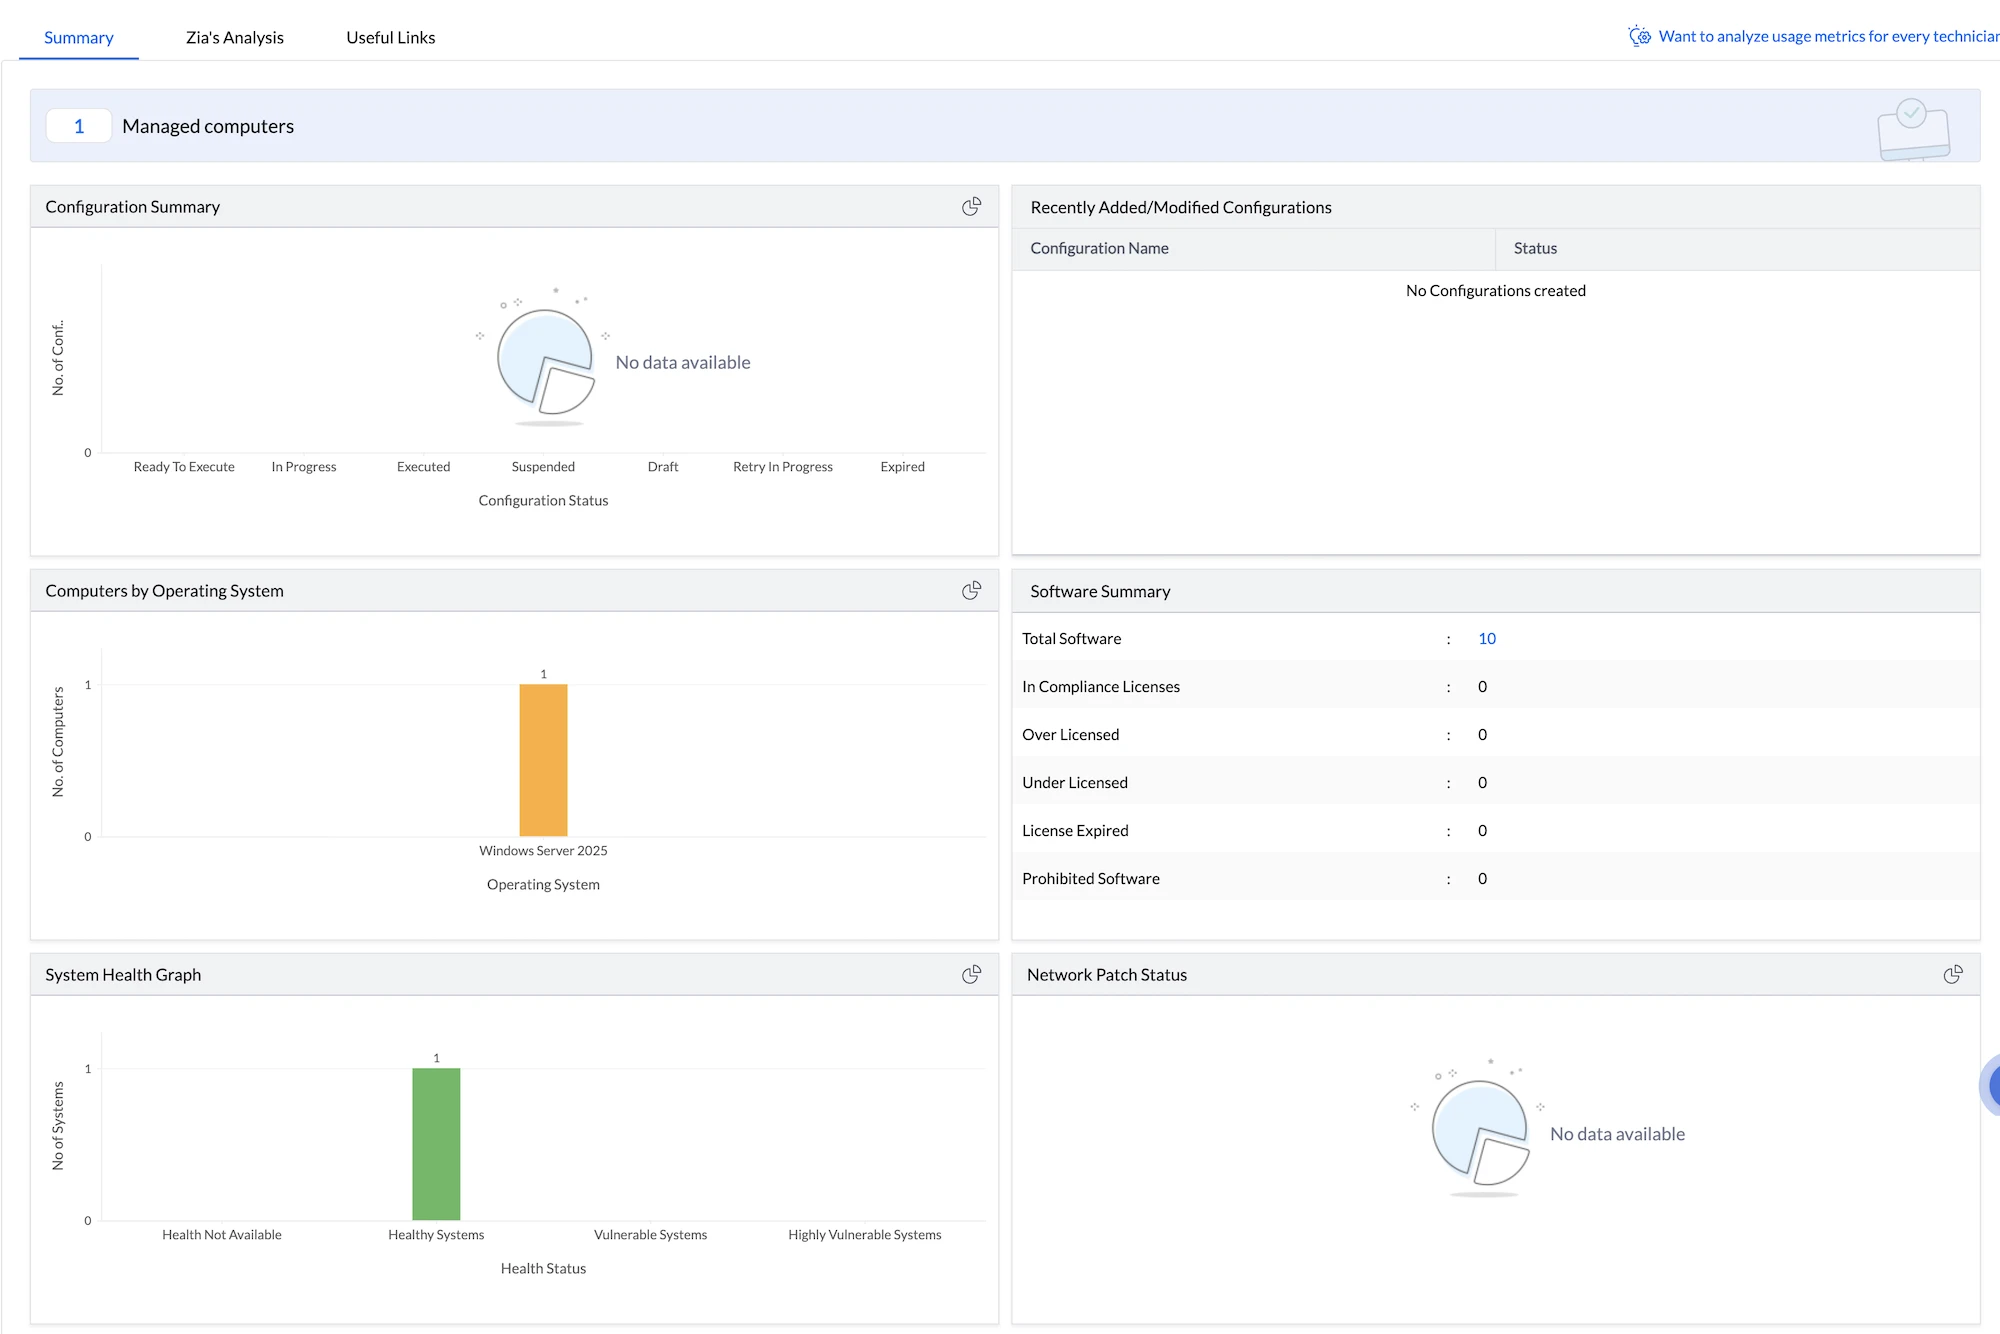Click the Highly Vulnerable Systems label
The height and width of the screenshot is (1334, 2000).
coord(865,1235)
